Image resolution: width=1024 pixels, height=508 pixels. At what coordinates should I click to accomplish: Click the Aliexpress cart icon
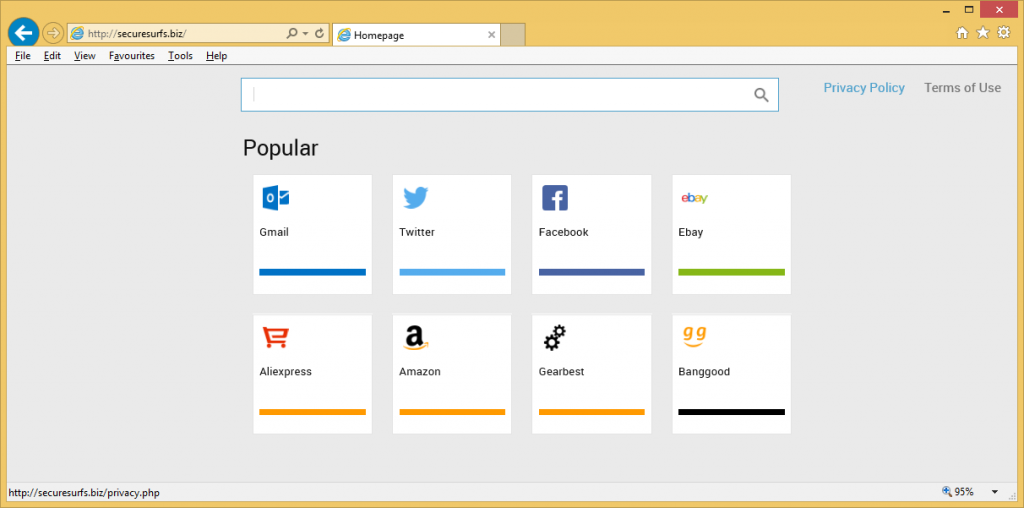pos(276,338)
